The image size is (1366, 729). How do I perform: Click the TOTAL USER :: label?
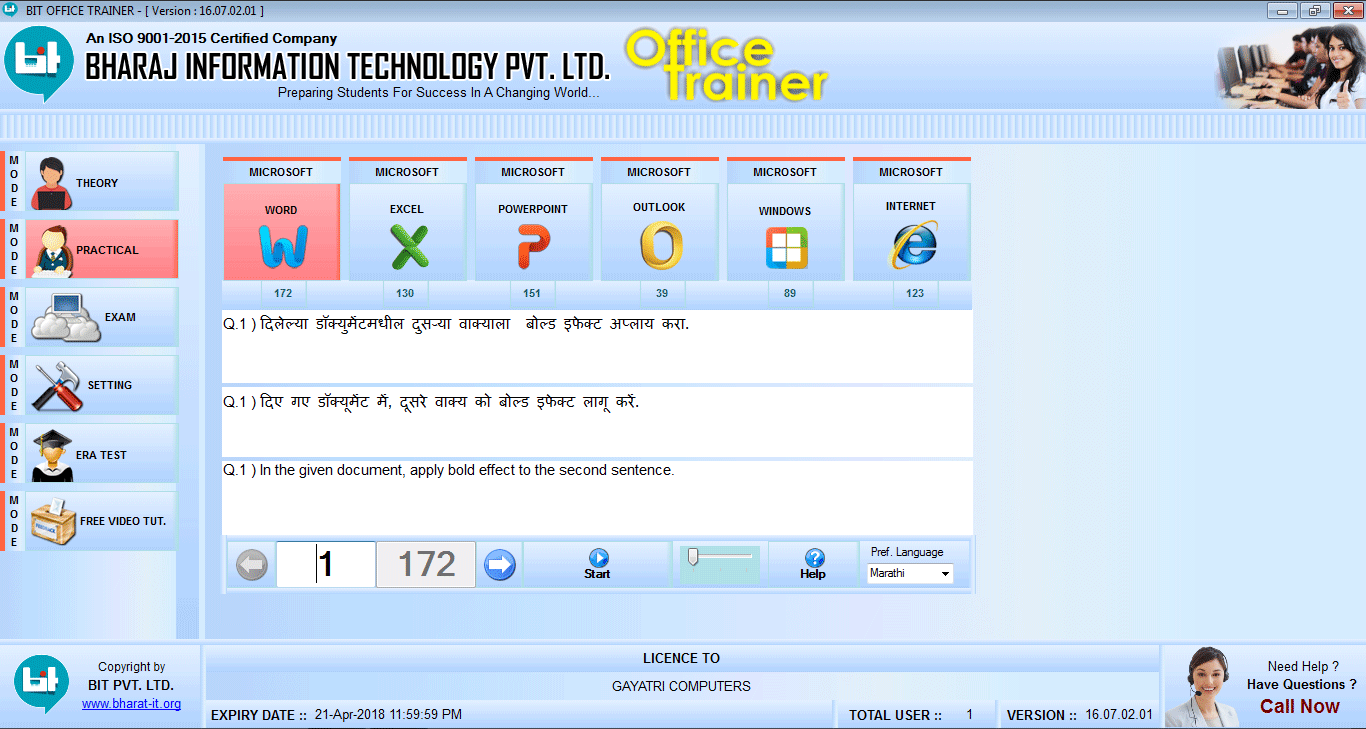point(895,715)
